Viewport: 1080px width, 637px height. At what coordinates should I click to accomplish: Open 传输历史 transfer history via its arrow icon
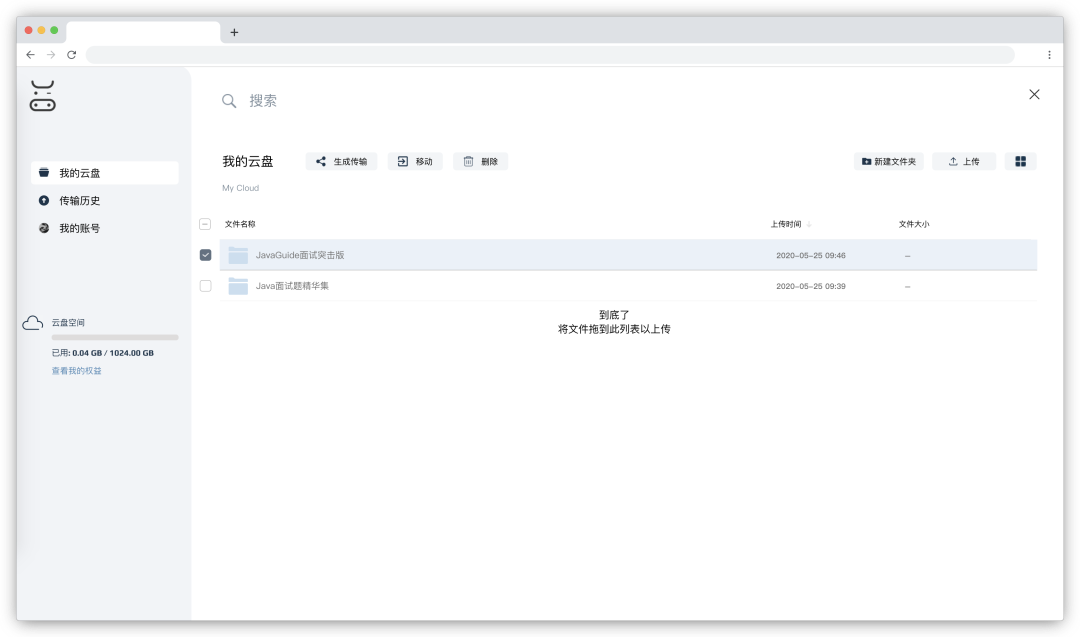pos(42,200)
